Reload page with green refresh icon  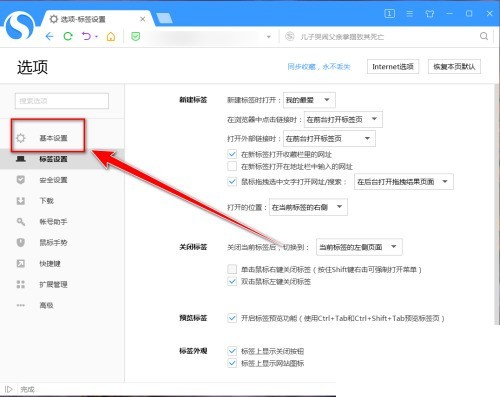pyautogui.click(x=68, y=36)
